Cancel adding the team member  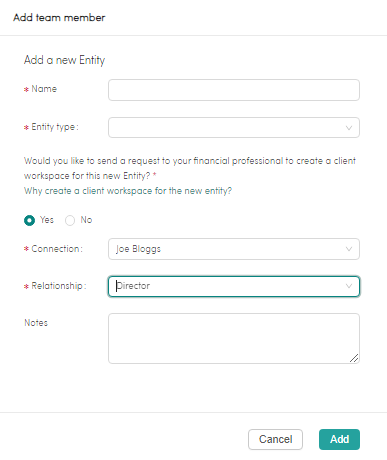275,439
